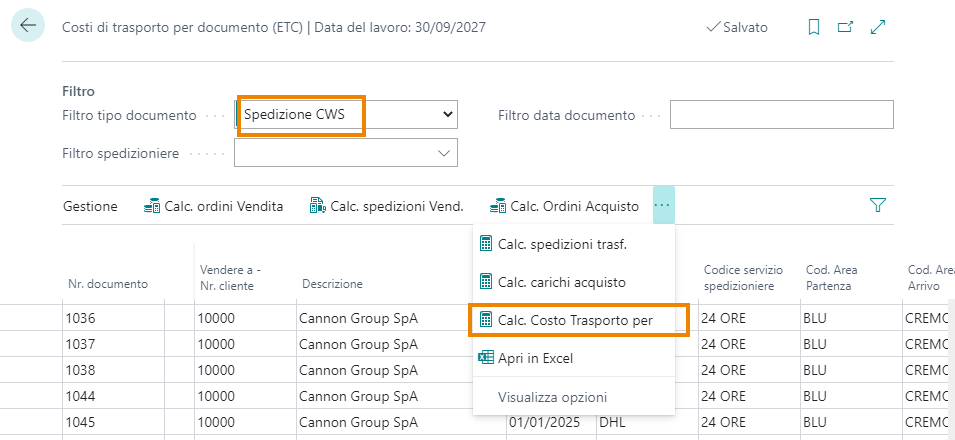Click Nr. documento column header
The width and height of the screenshot is (955, 440).
pyautogui.click(x=108, y=284)
